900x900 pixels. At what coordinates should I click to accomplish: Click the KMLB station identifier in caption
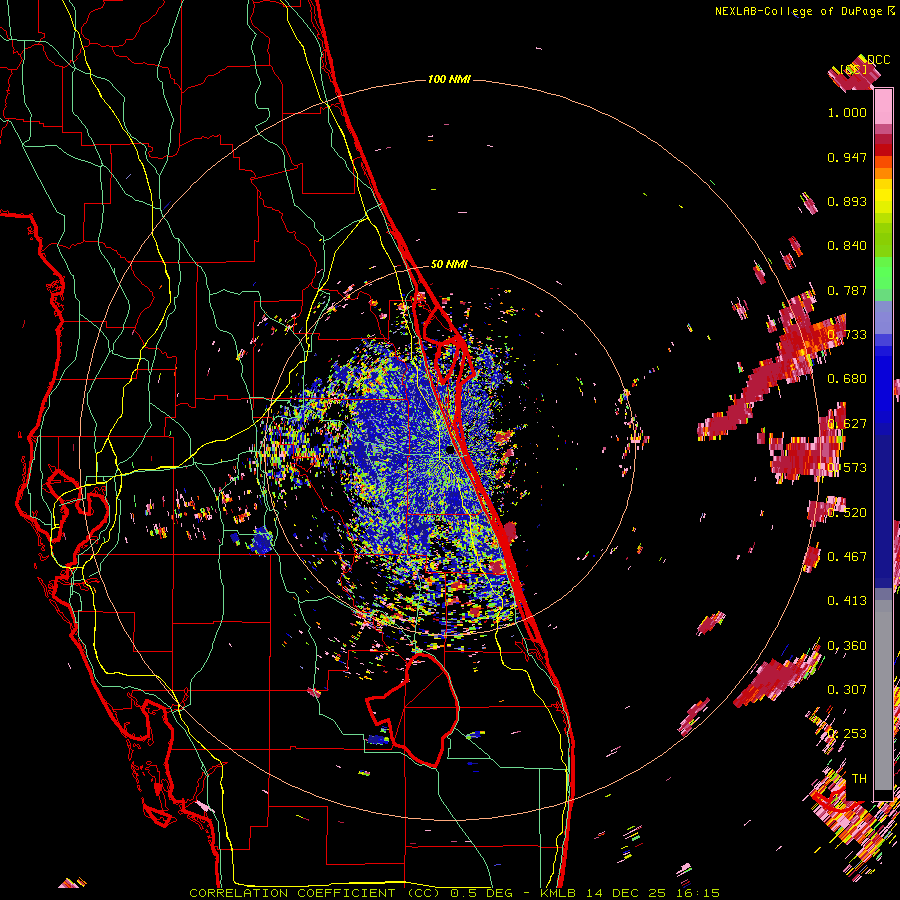click(x=560, y=893)
